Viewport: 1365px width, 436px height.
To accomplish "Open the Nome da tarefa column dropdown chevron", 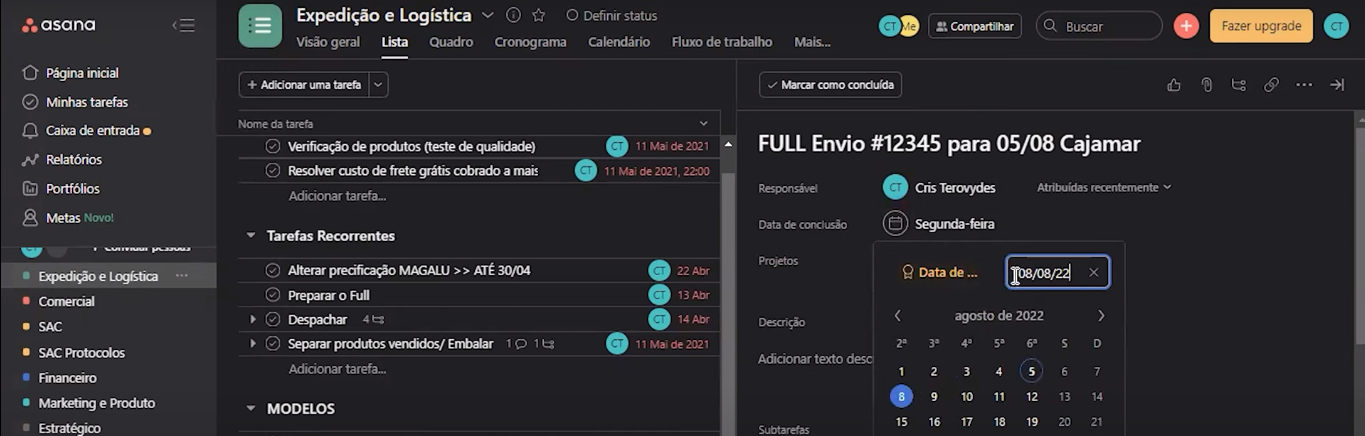I will point(704,124).
